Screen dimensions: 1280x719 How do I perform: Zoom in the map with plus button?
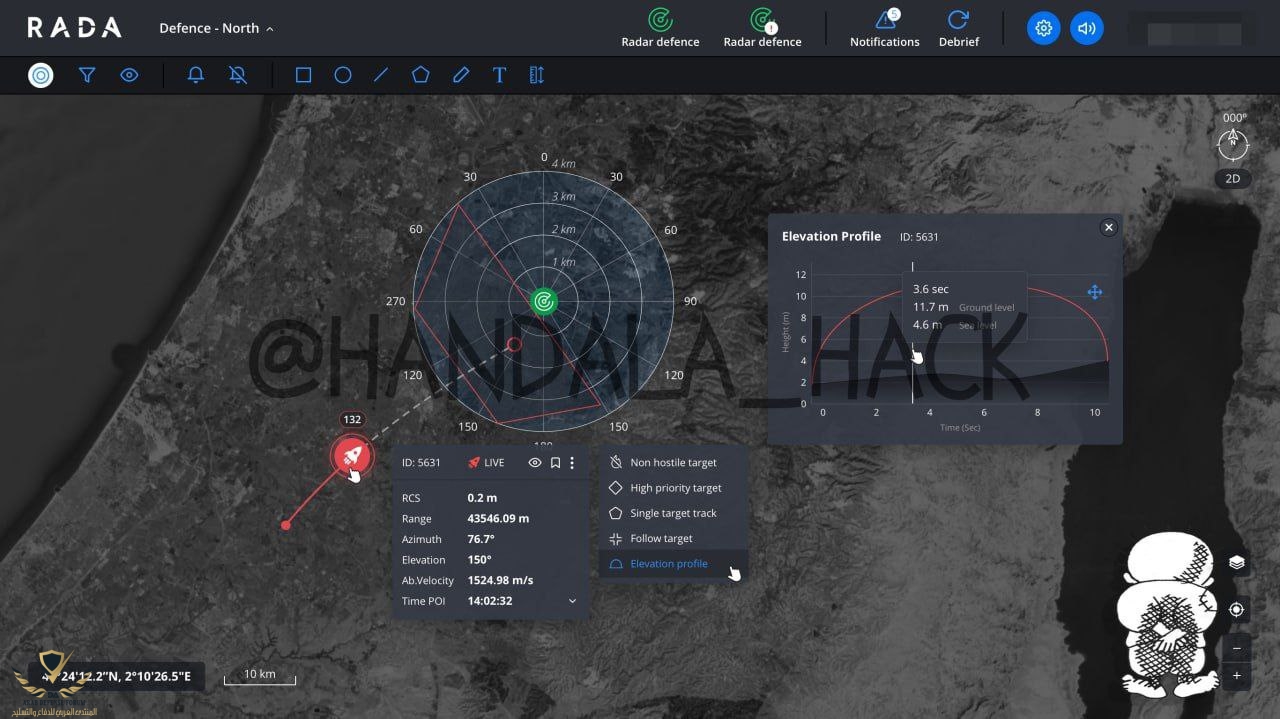[x=1237, y=676]
